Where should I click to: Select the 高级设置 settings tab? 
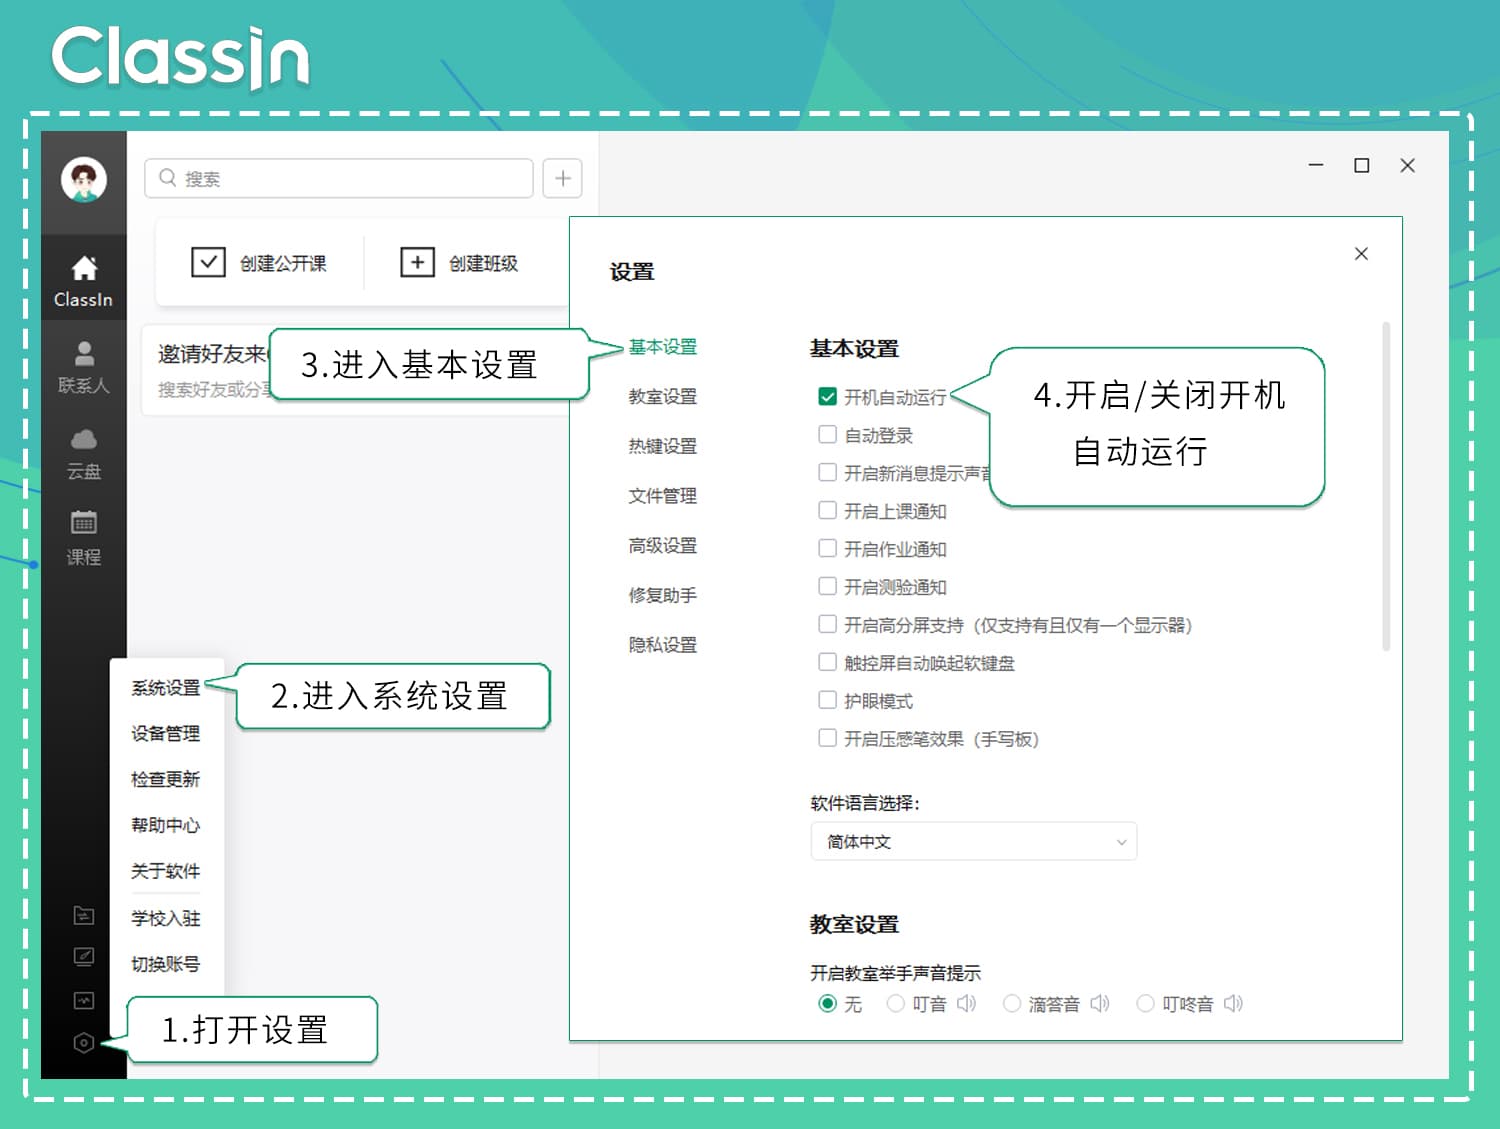[663, 546]
